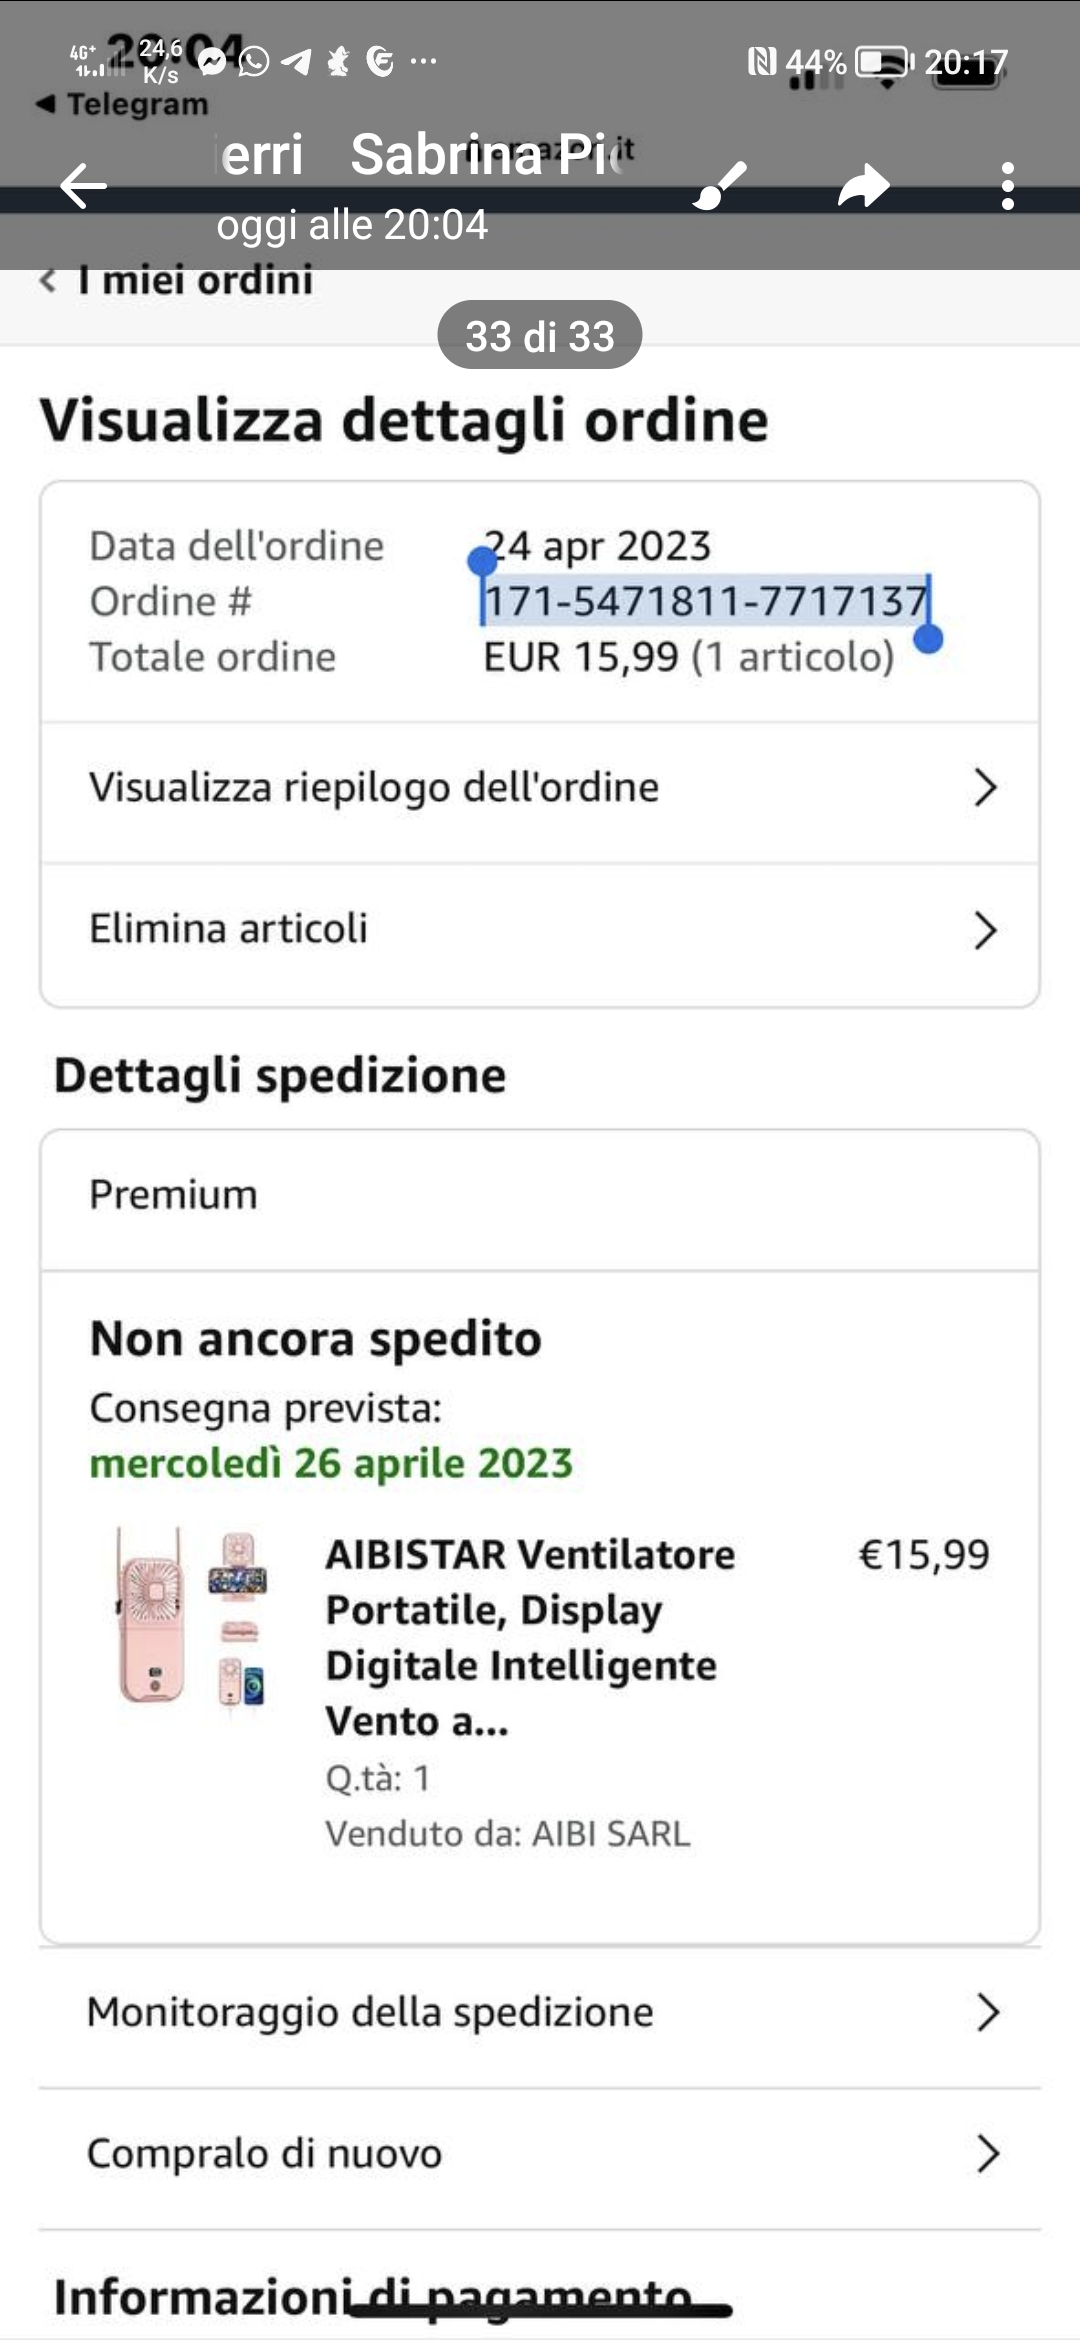Open Compralo di nuovo row
The image size is (1080, 2340).
[x=540, y=2153]
